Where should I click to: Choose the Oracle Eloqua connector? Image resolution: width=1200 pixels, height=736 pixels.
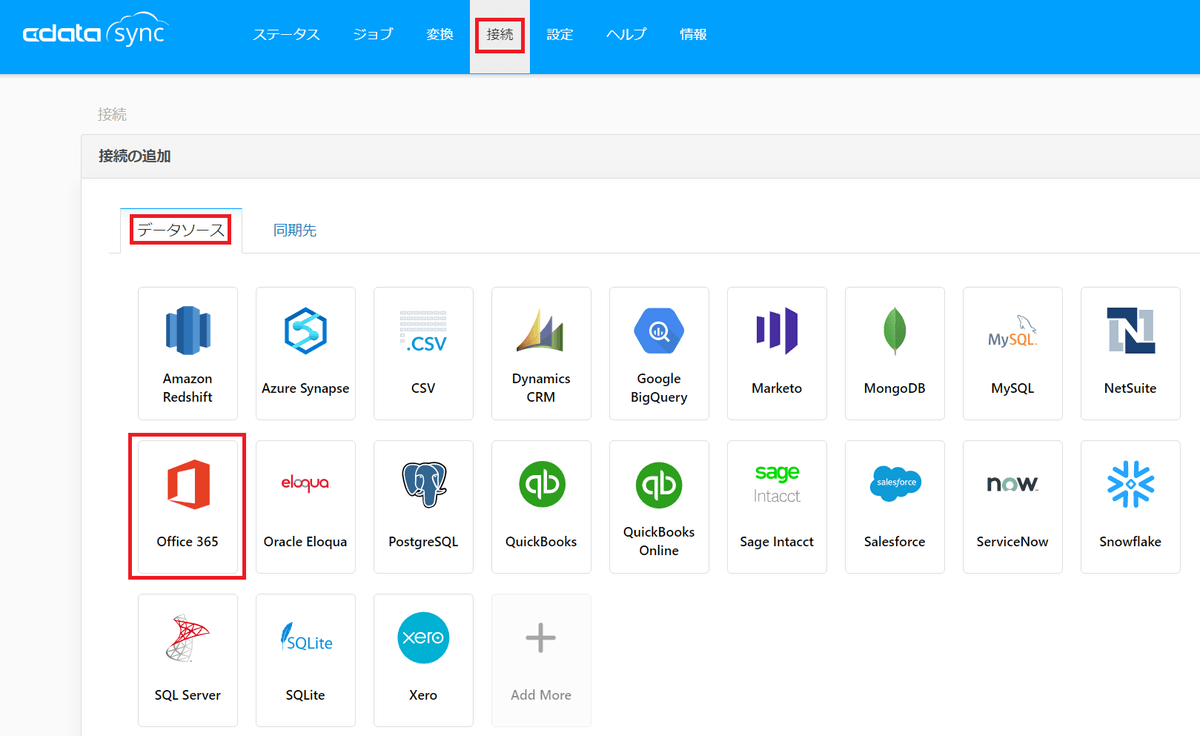[306, 507]
